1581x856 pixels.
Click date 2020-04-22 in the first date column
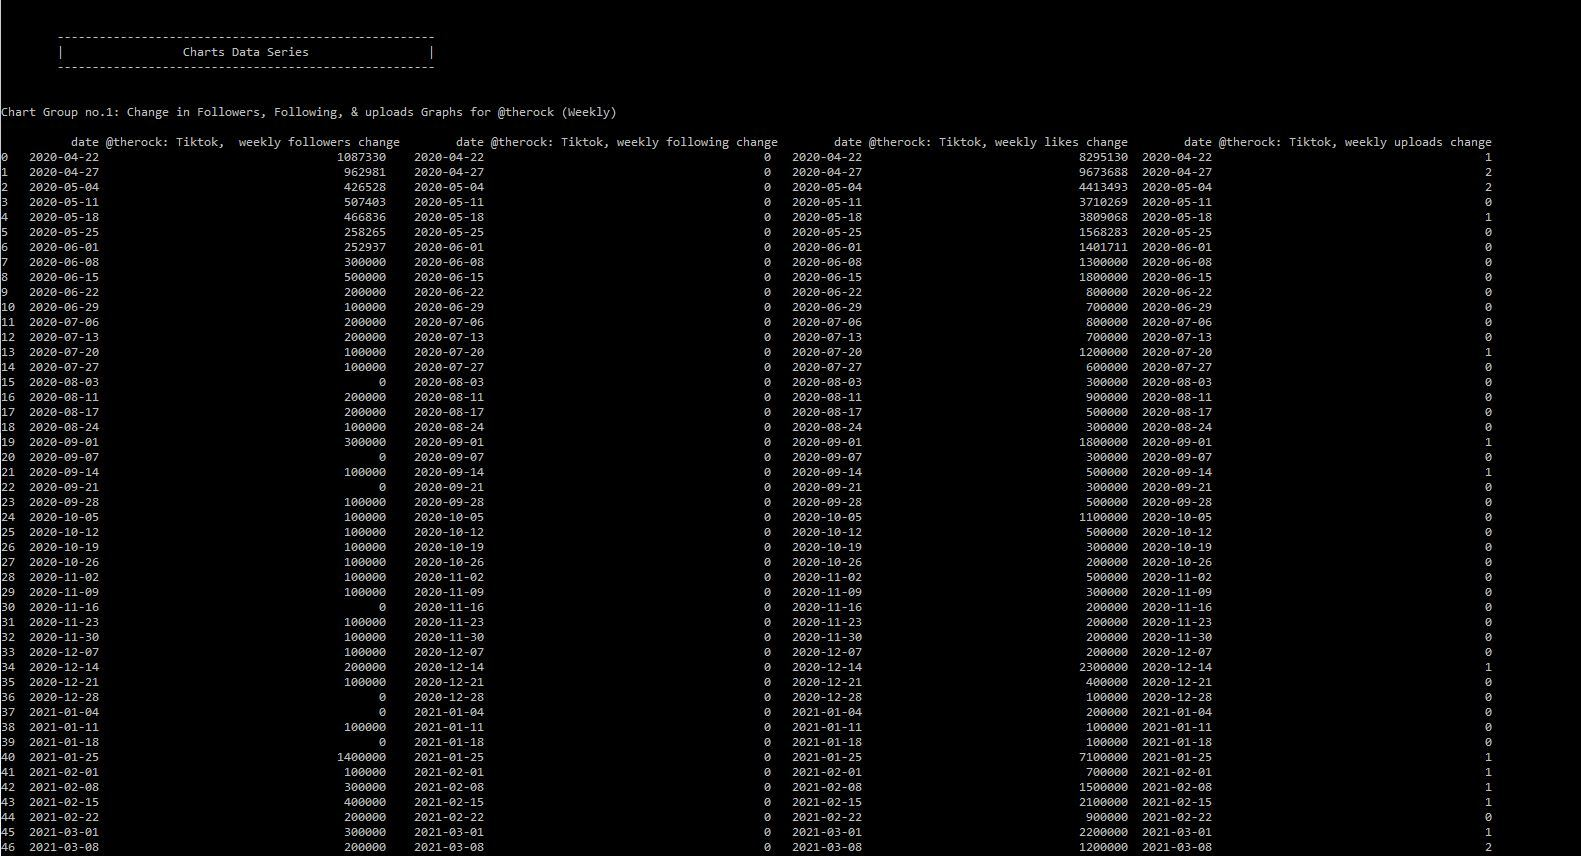click(64, 157)
